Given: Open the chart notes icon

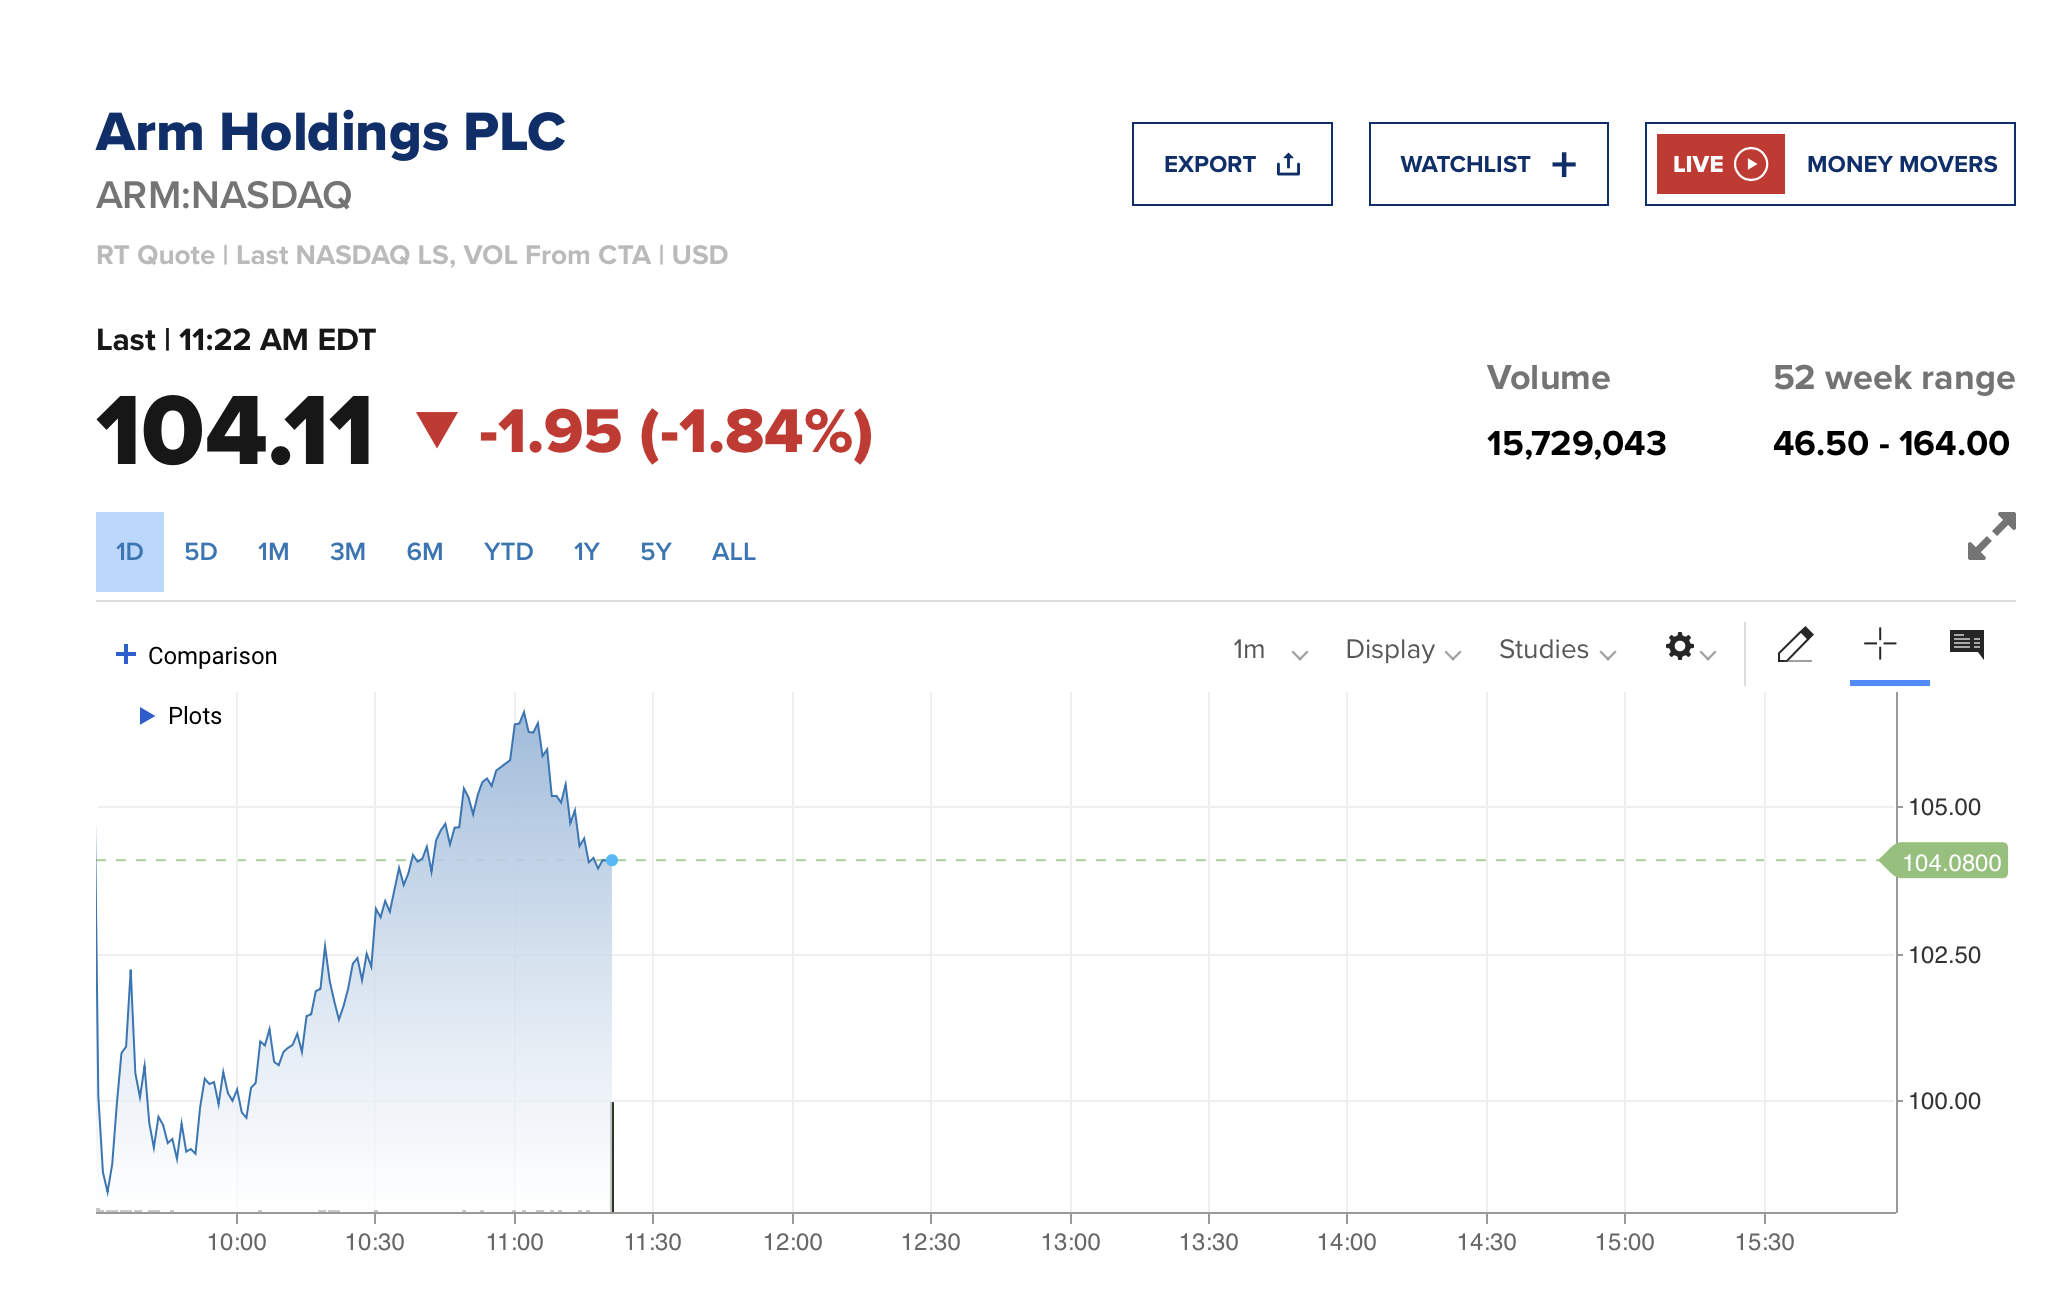Looking at the screenshot, I should click(x=1966, y=645).
